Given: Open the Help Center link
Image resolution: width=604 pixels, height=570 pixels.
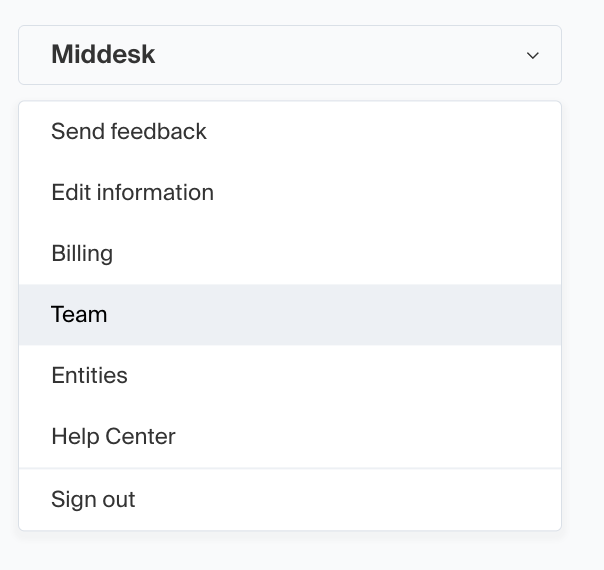Looking at the screenshot, I should [x=113, y=437].
